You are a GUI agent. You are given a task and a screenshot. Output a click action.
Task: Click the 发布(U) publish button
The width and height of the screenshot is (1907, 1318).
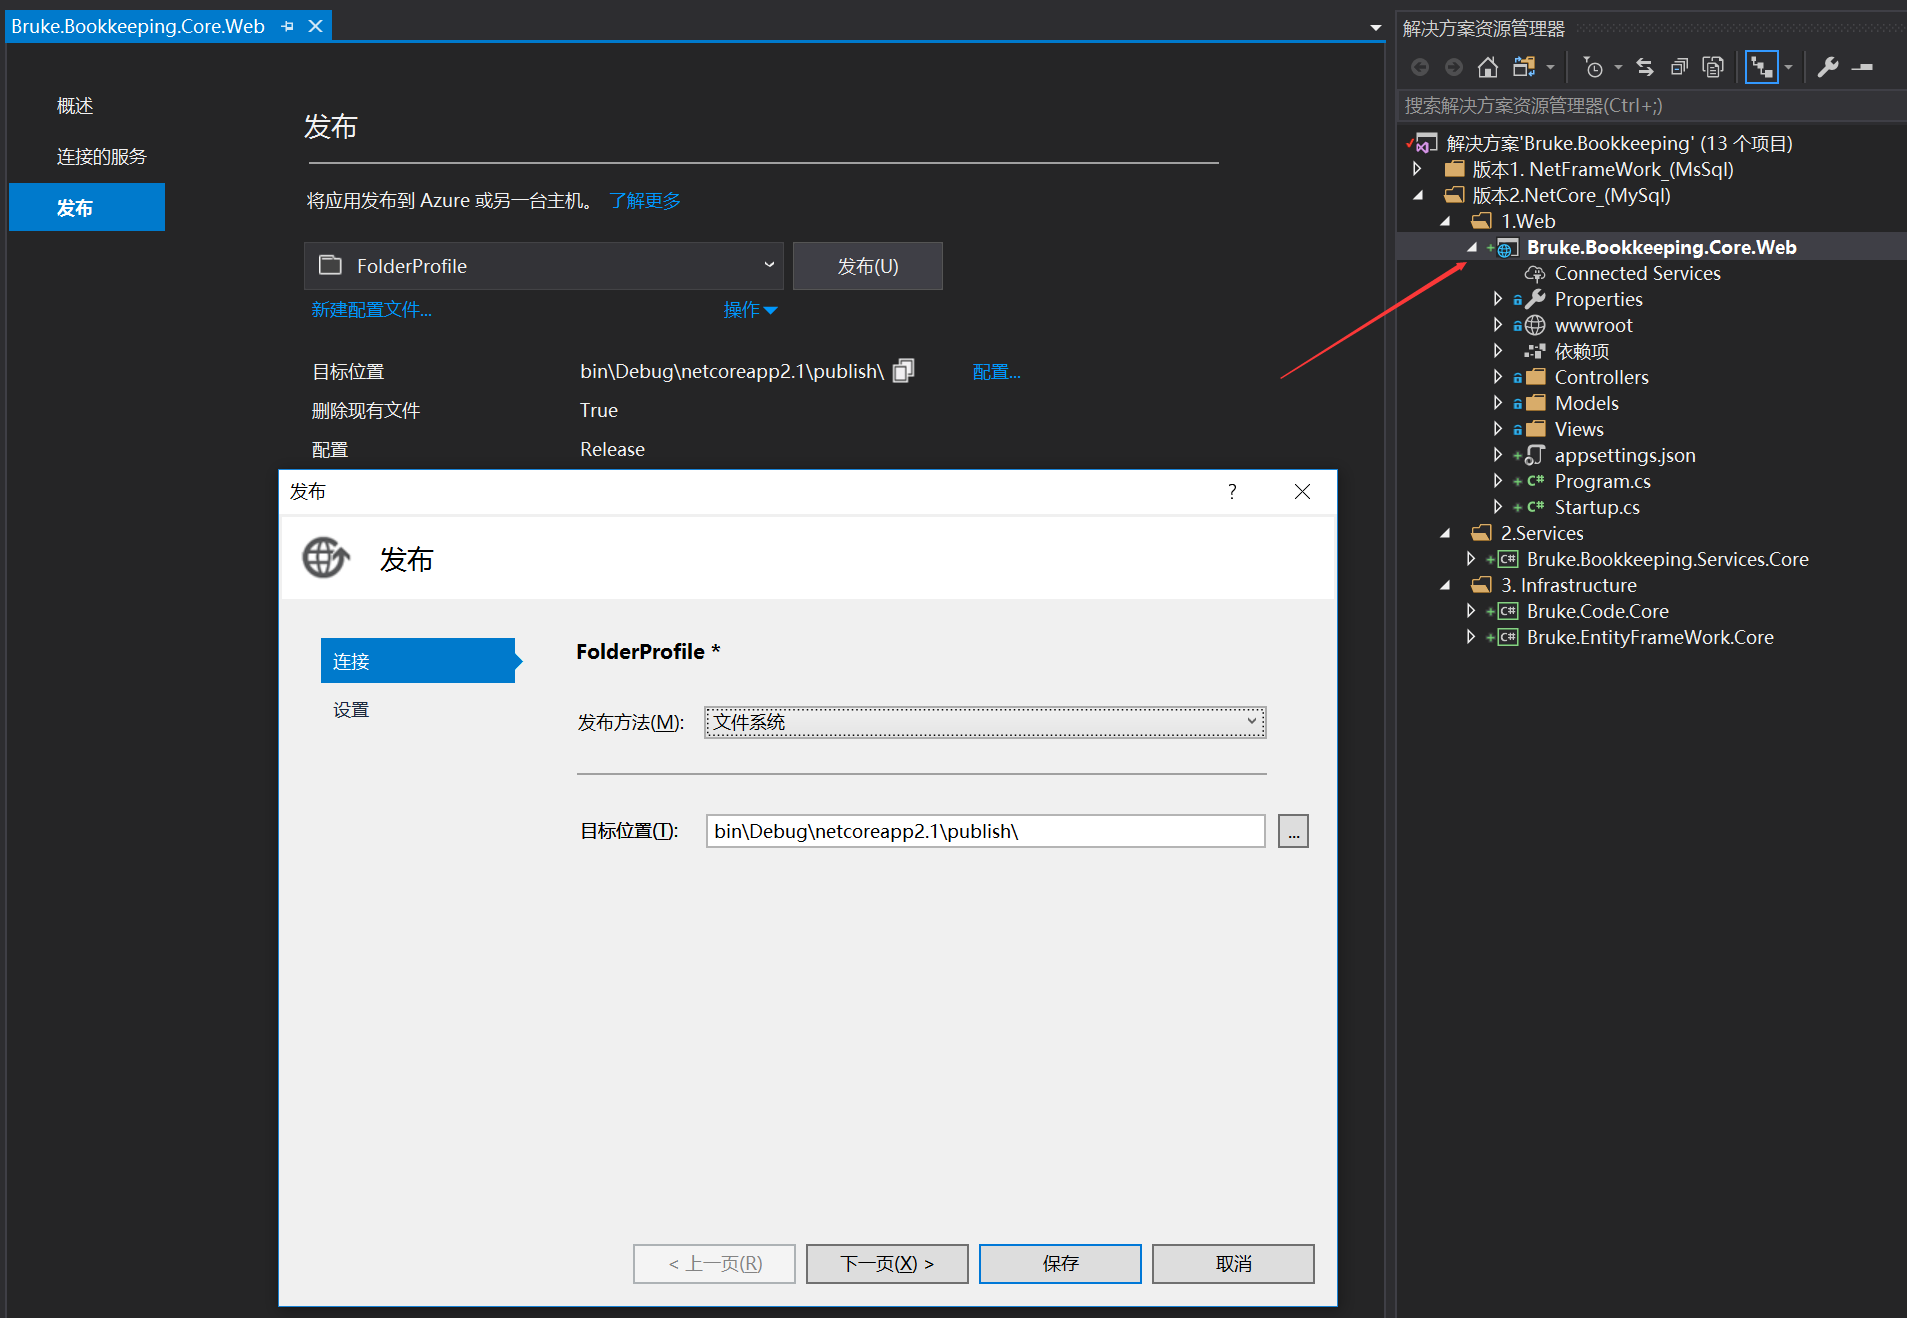868,266
